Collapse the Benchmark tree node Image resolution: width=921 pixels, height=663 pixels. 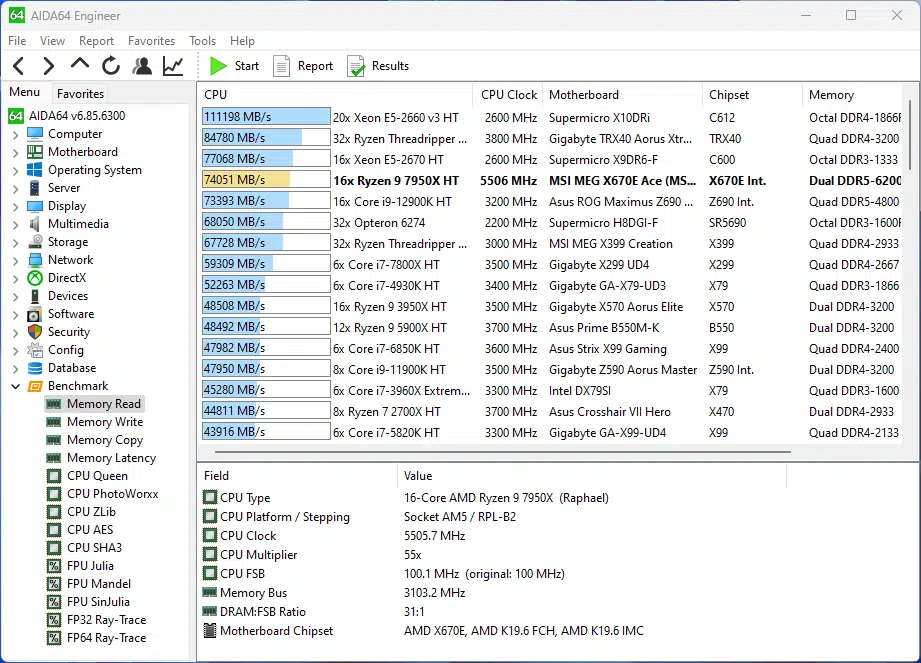(x=15, y=386)
